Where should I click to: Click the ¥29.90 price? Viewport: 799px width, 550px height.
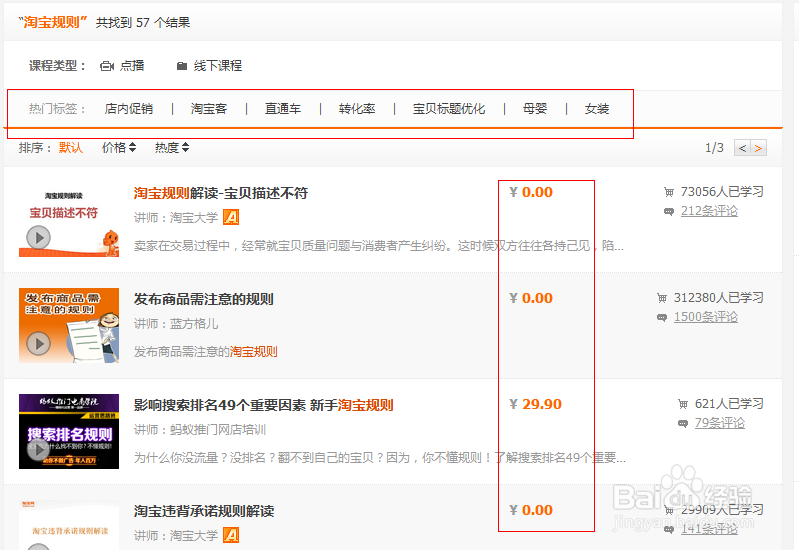click(535, 404)
